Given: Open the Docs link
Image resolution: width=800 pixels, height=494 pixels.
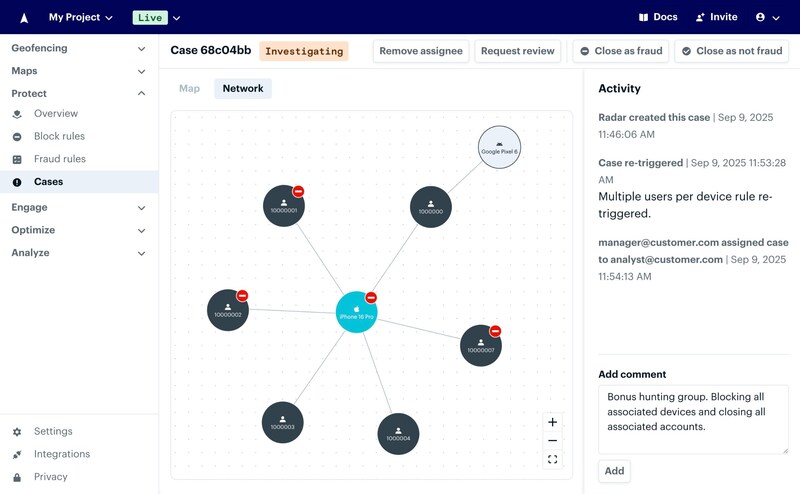Looking at the screenshot, I should coord(657,17).
